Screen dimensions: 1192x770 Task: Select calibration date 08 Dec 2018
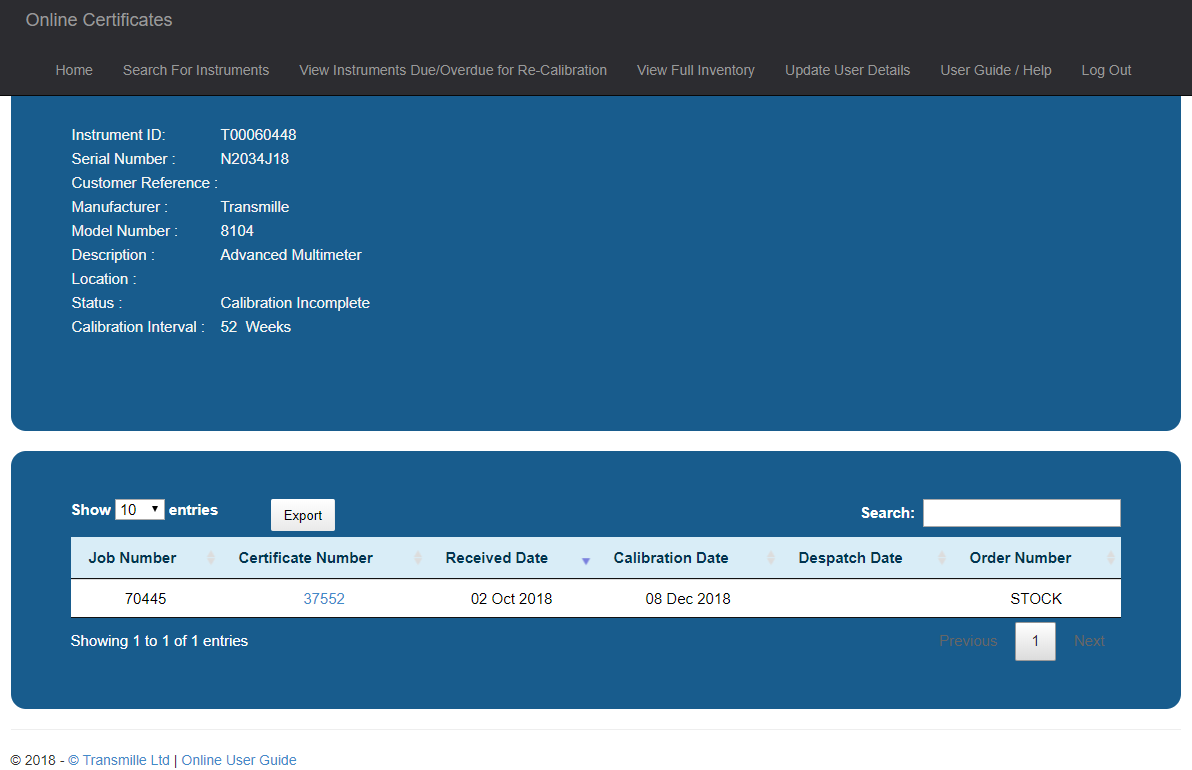click(x=688, y=599)
